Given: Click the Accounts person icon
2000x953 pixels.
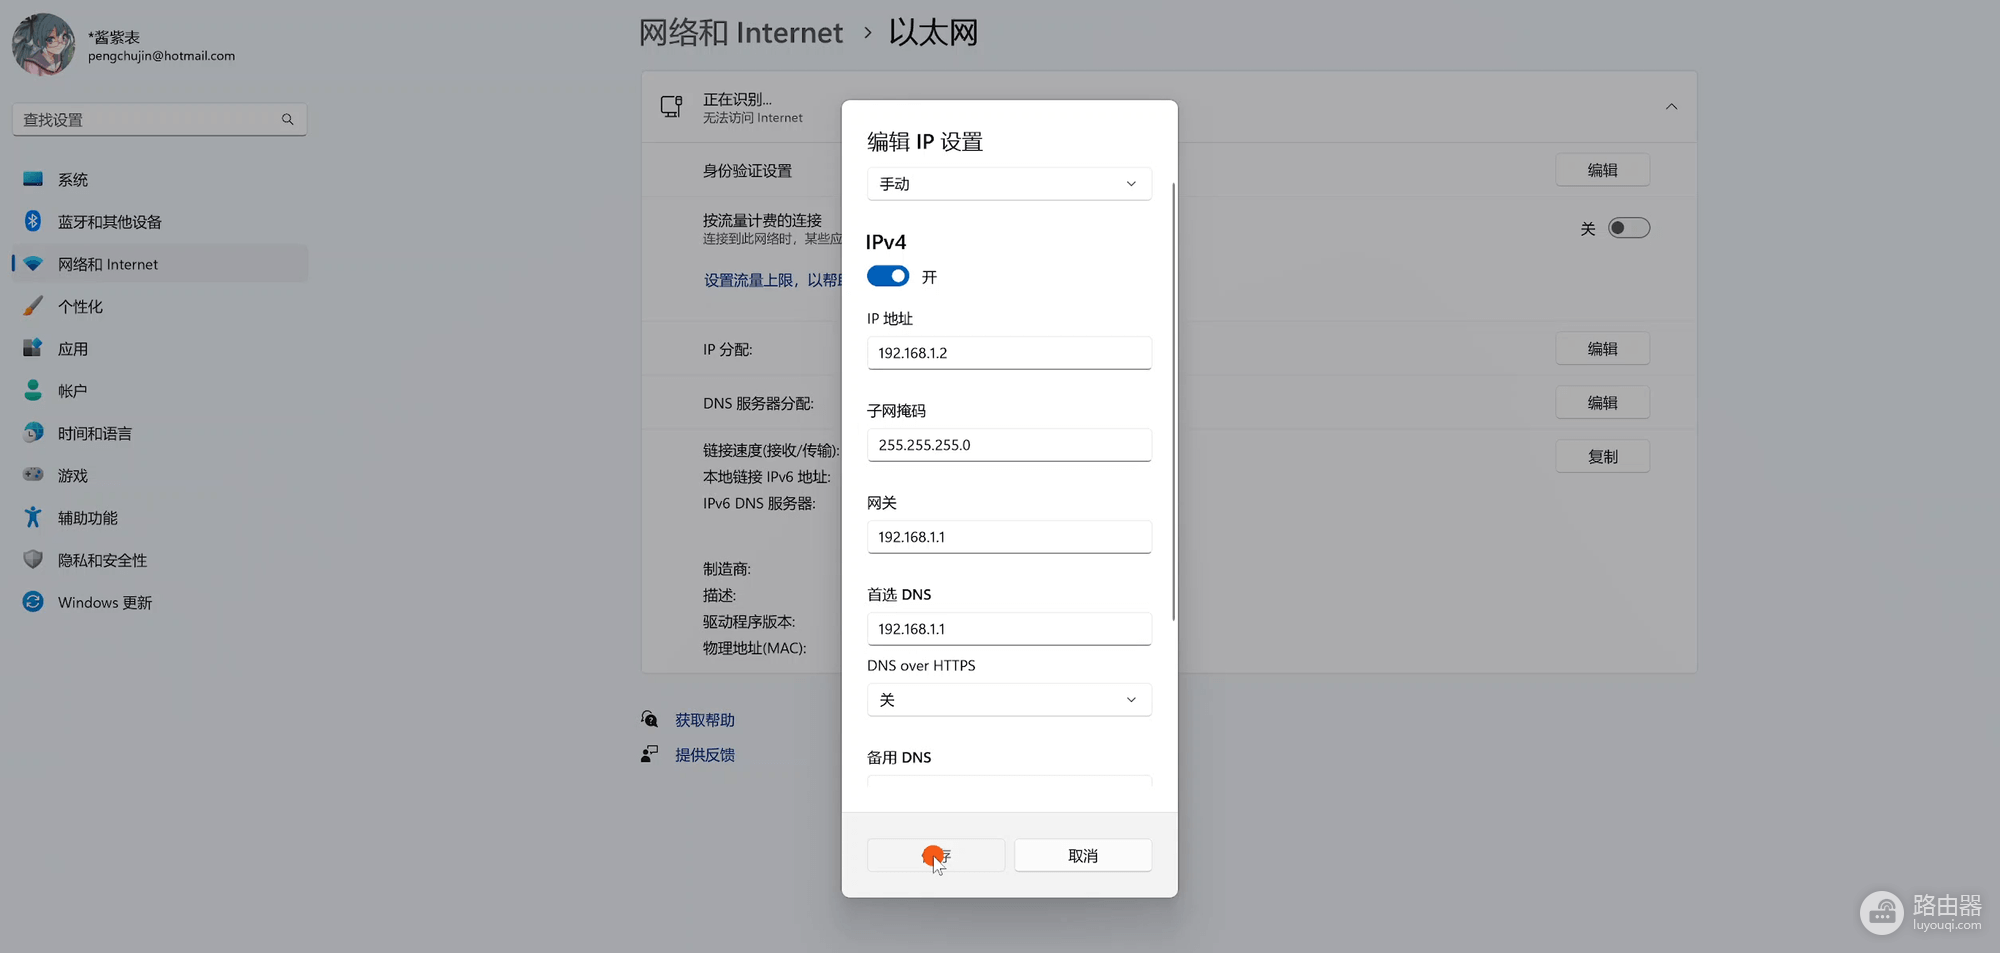Looking at the screenshot, I should point(33,390).
